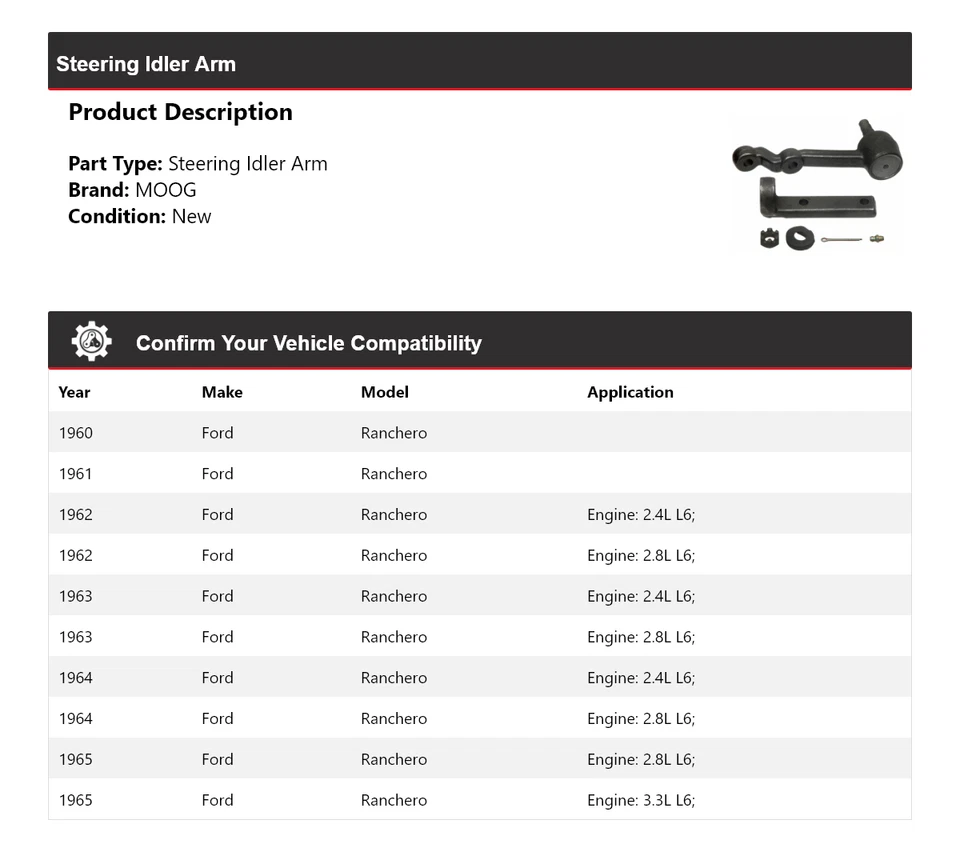Image resolution: width=960 pixels, height=852 pixels.
Task: Click the Make column header
Action: pyautogui.click(x=222, y=392)
